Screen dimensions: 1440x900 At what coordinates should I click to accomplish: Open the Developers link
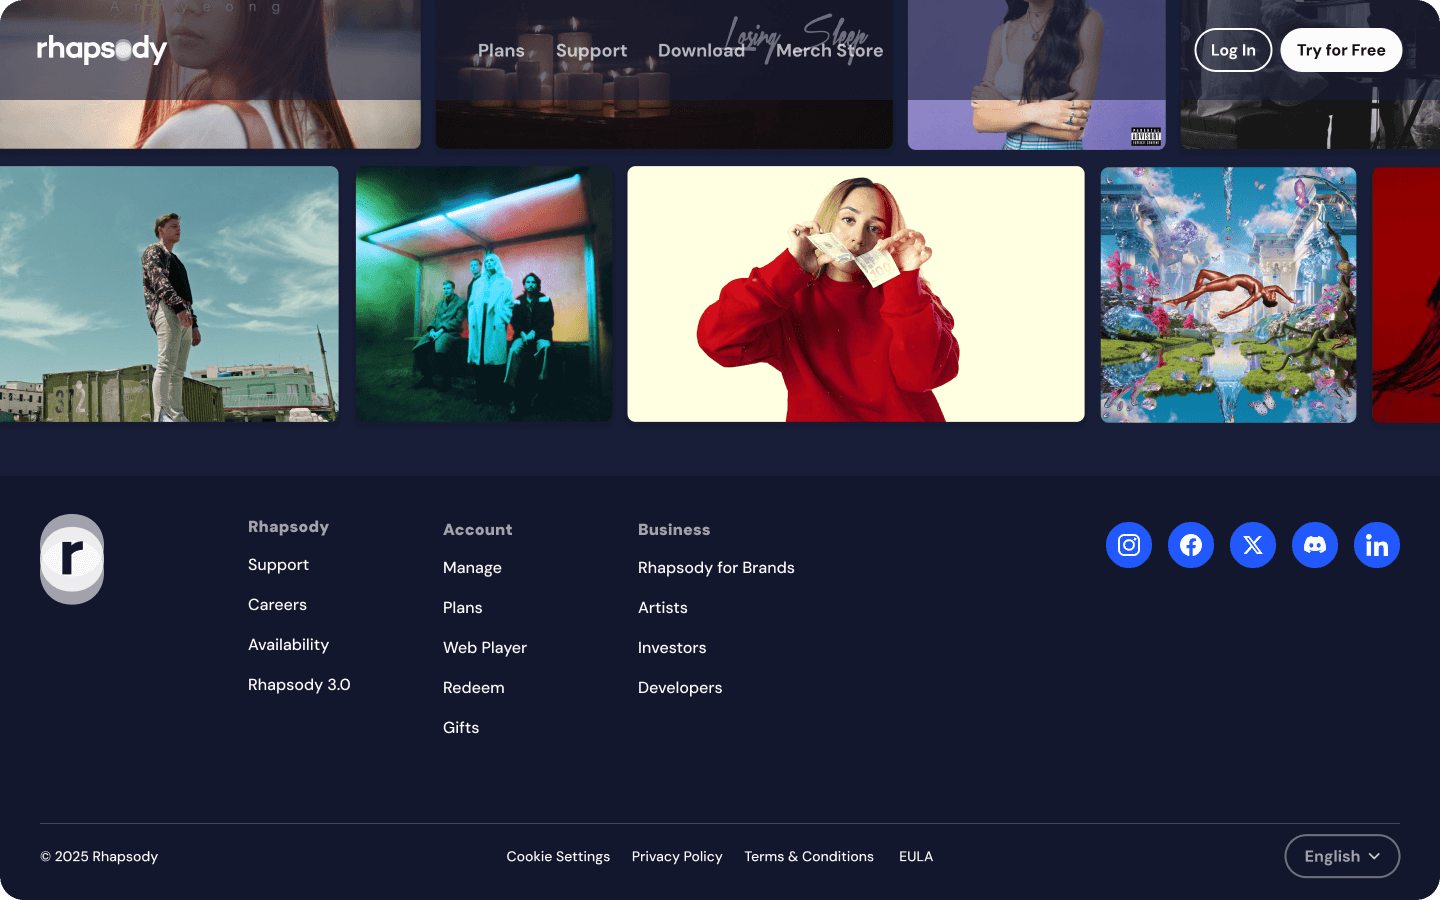680,688
